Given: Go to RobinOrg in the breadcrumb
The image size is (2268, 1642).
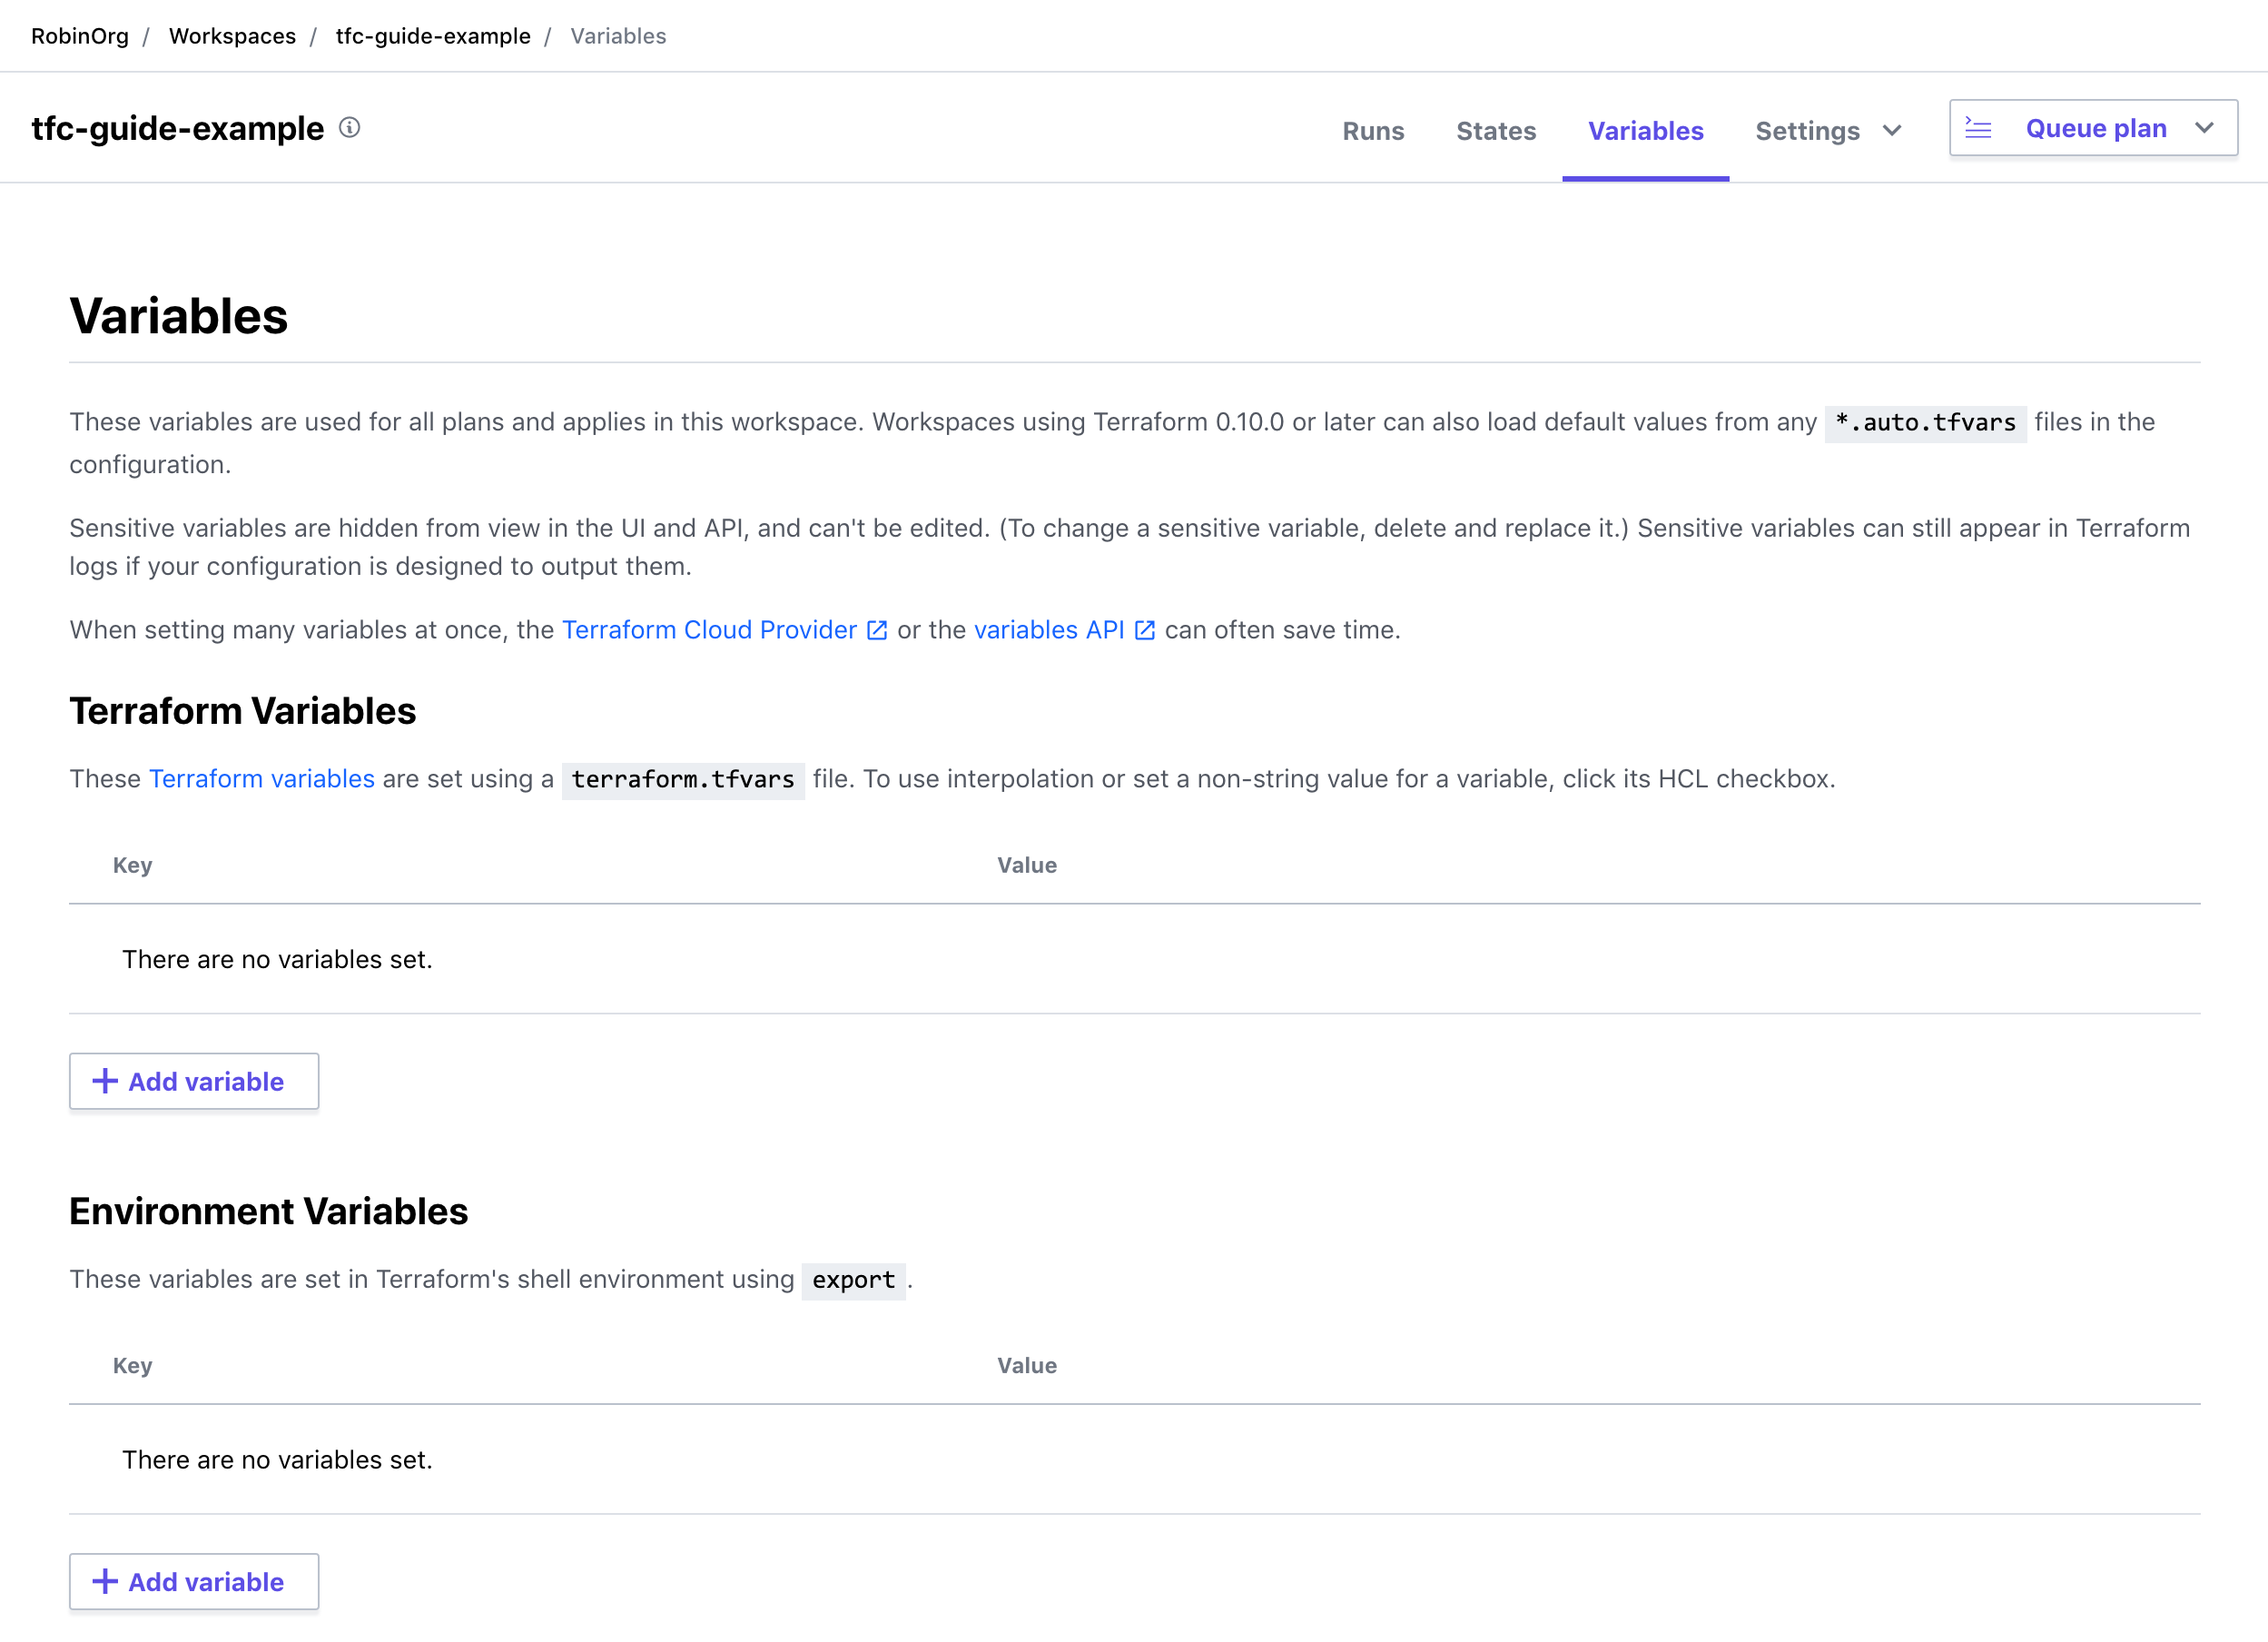Looking at the screenshot, I should pyautogui.click(x=80, y=37).
